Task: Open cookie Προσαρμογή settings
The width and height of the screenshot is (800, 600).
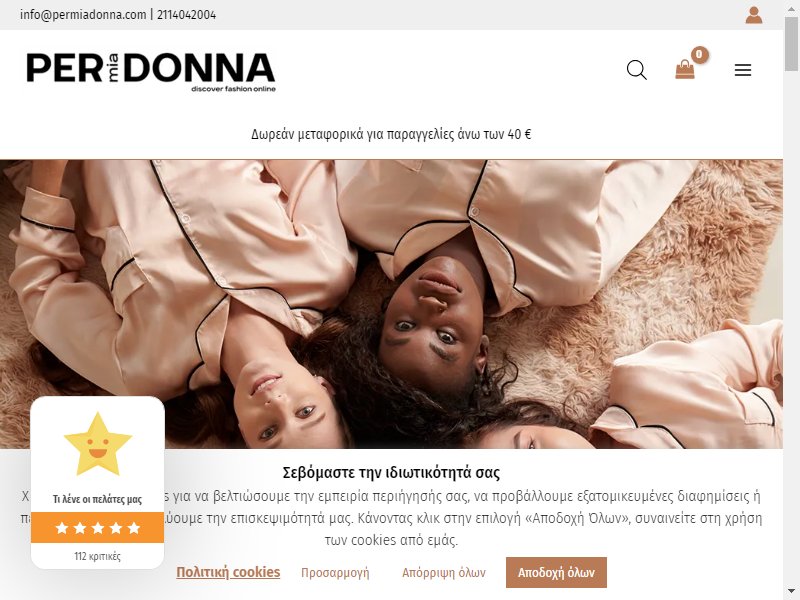Action: (x=335, y=572)
